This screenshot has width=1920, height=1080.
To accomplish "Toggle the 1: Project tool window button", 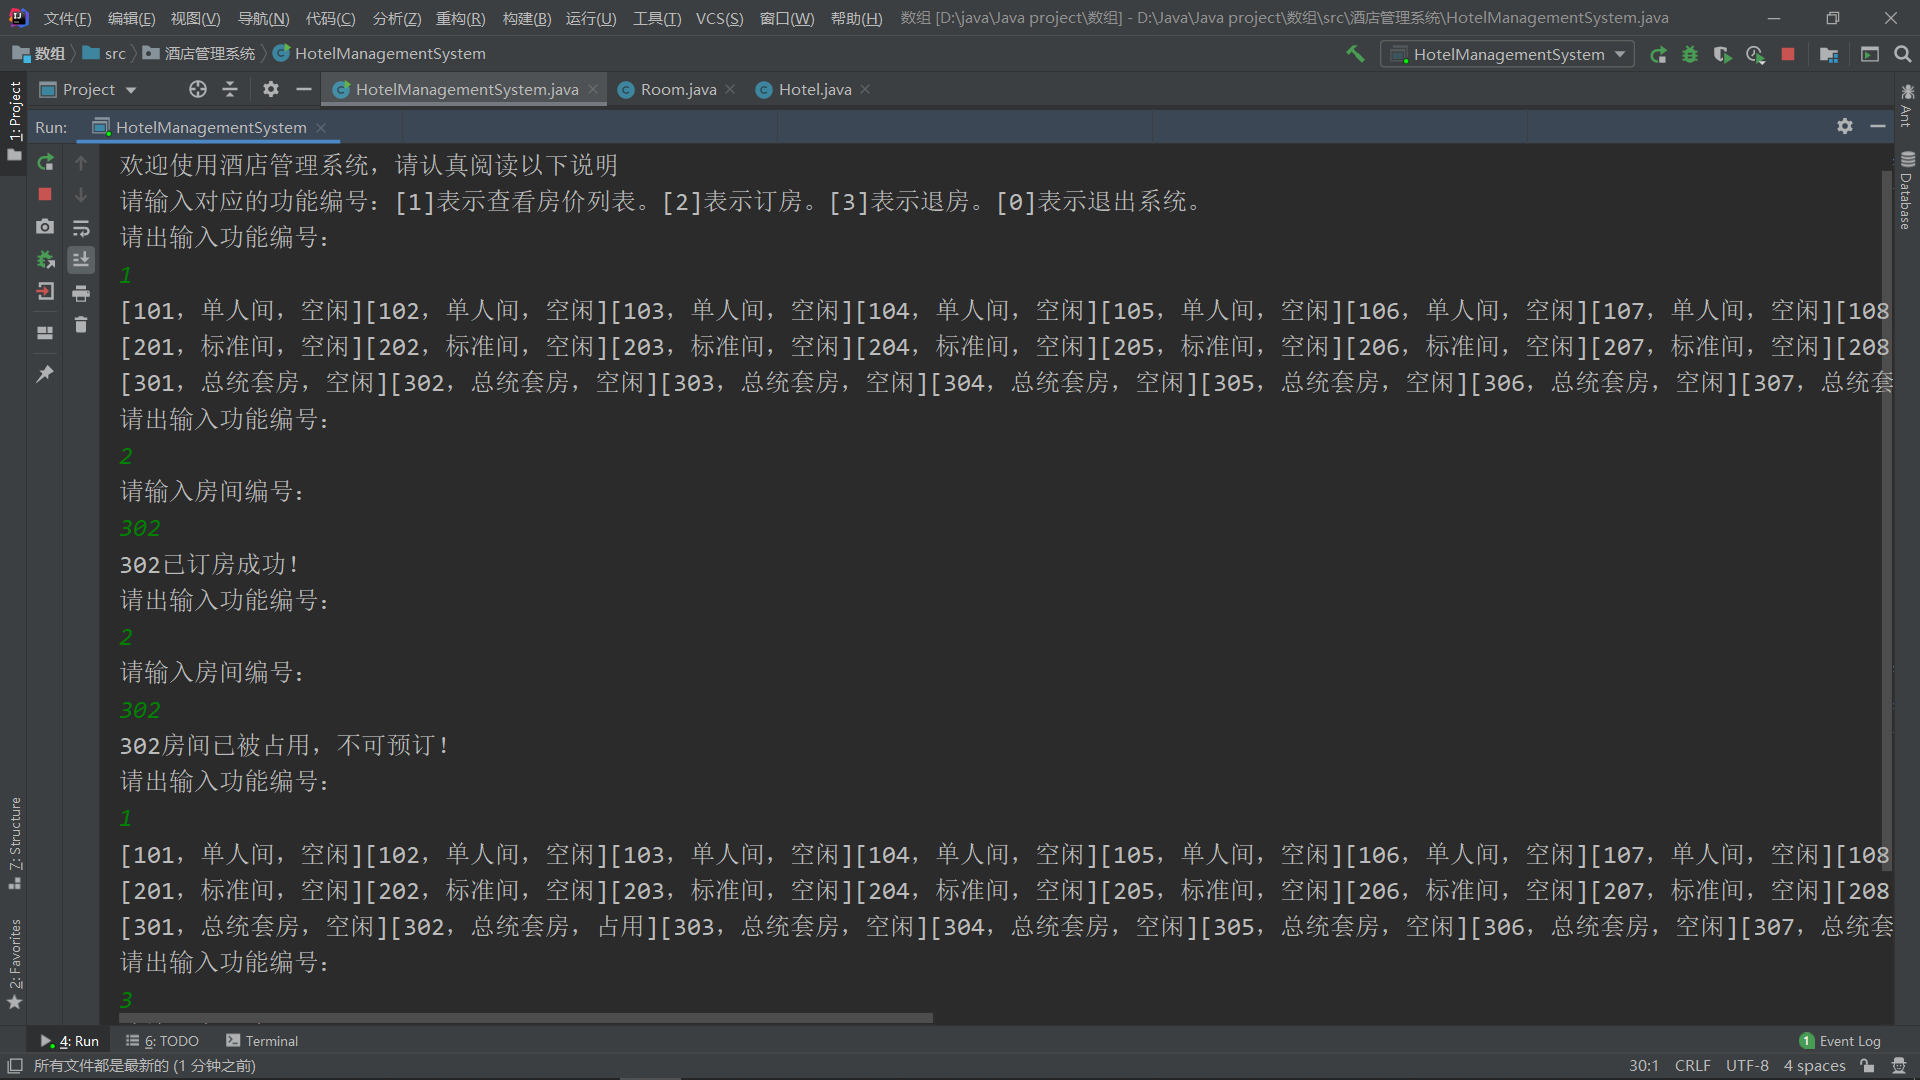I will tap(14, 120).
